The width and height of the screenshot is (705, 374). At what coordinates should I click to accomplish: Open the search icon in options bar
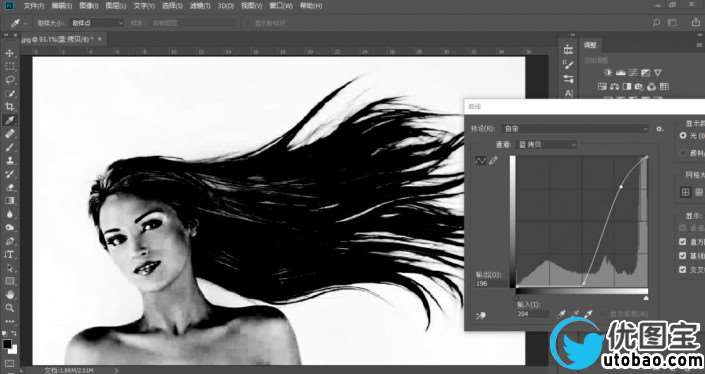pos(656,22)
